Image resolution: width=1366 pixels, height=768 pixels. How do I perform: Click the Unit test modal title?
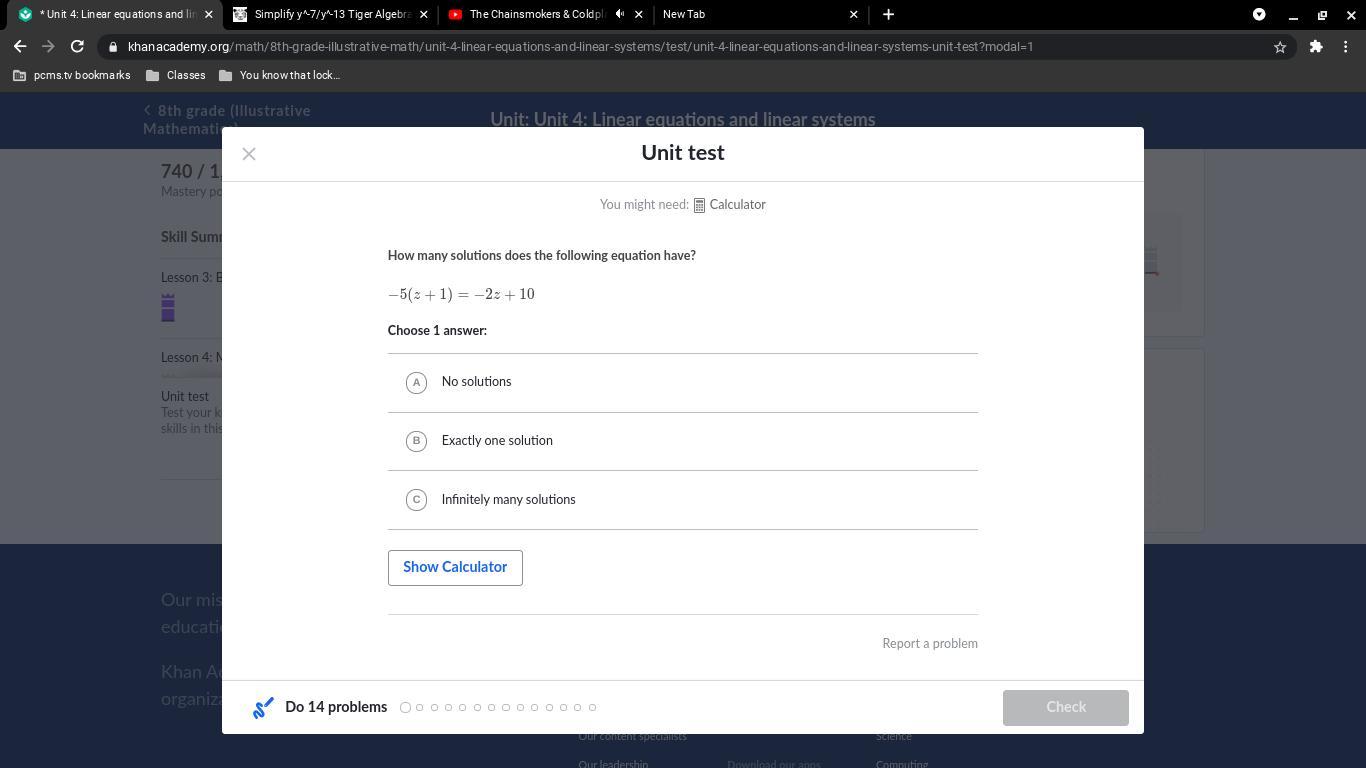click(683, 153)
